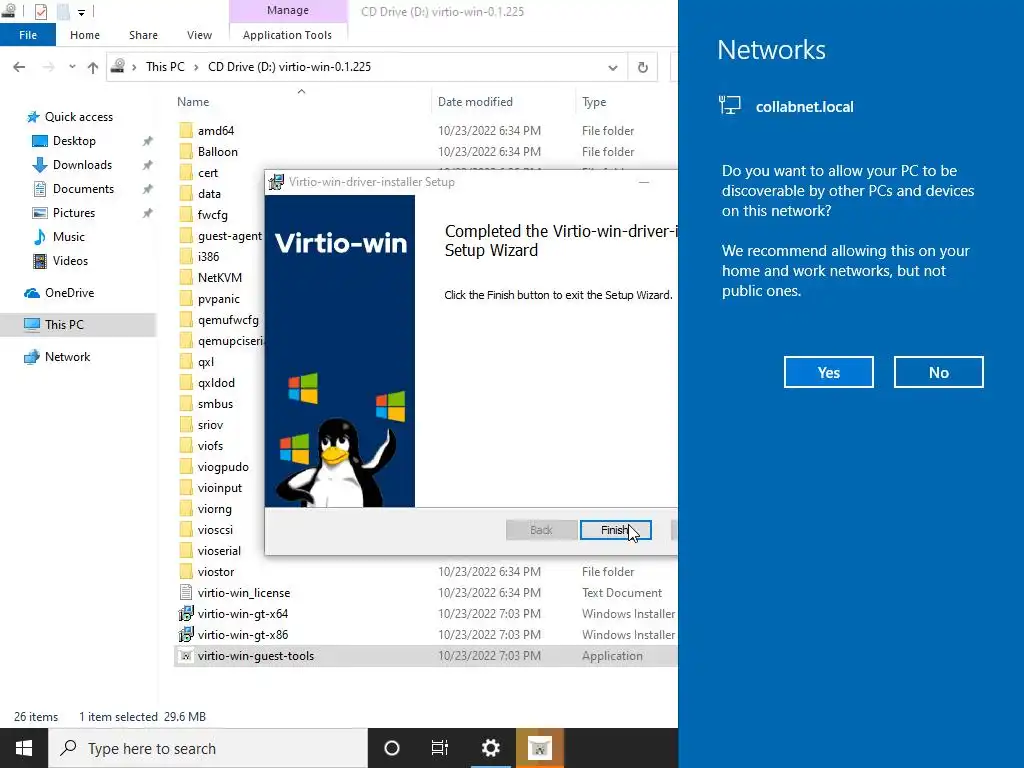Open the Windows Start menu
The image size is (1024, 768).
24,748
